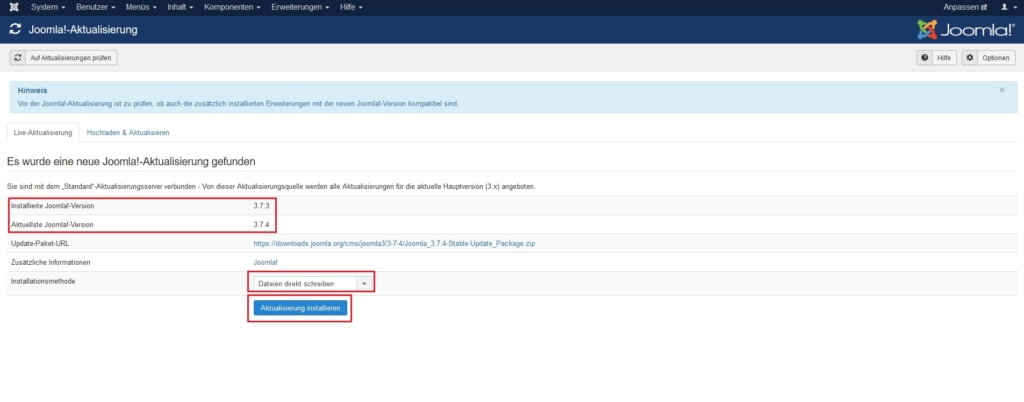Open the Inhalt menu
1024x402 pixels.
[x=180, y=7]
